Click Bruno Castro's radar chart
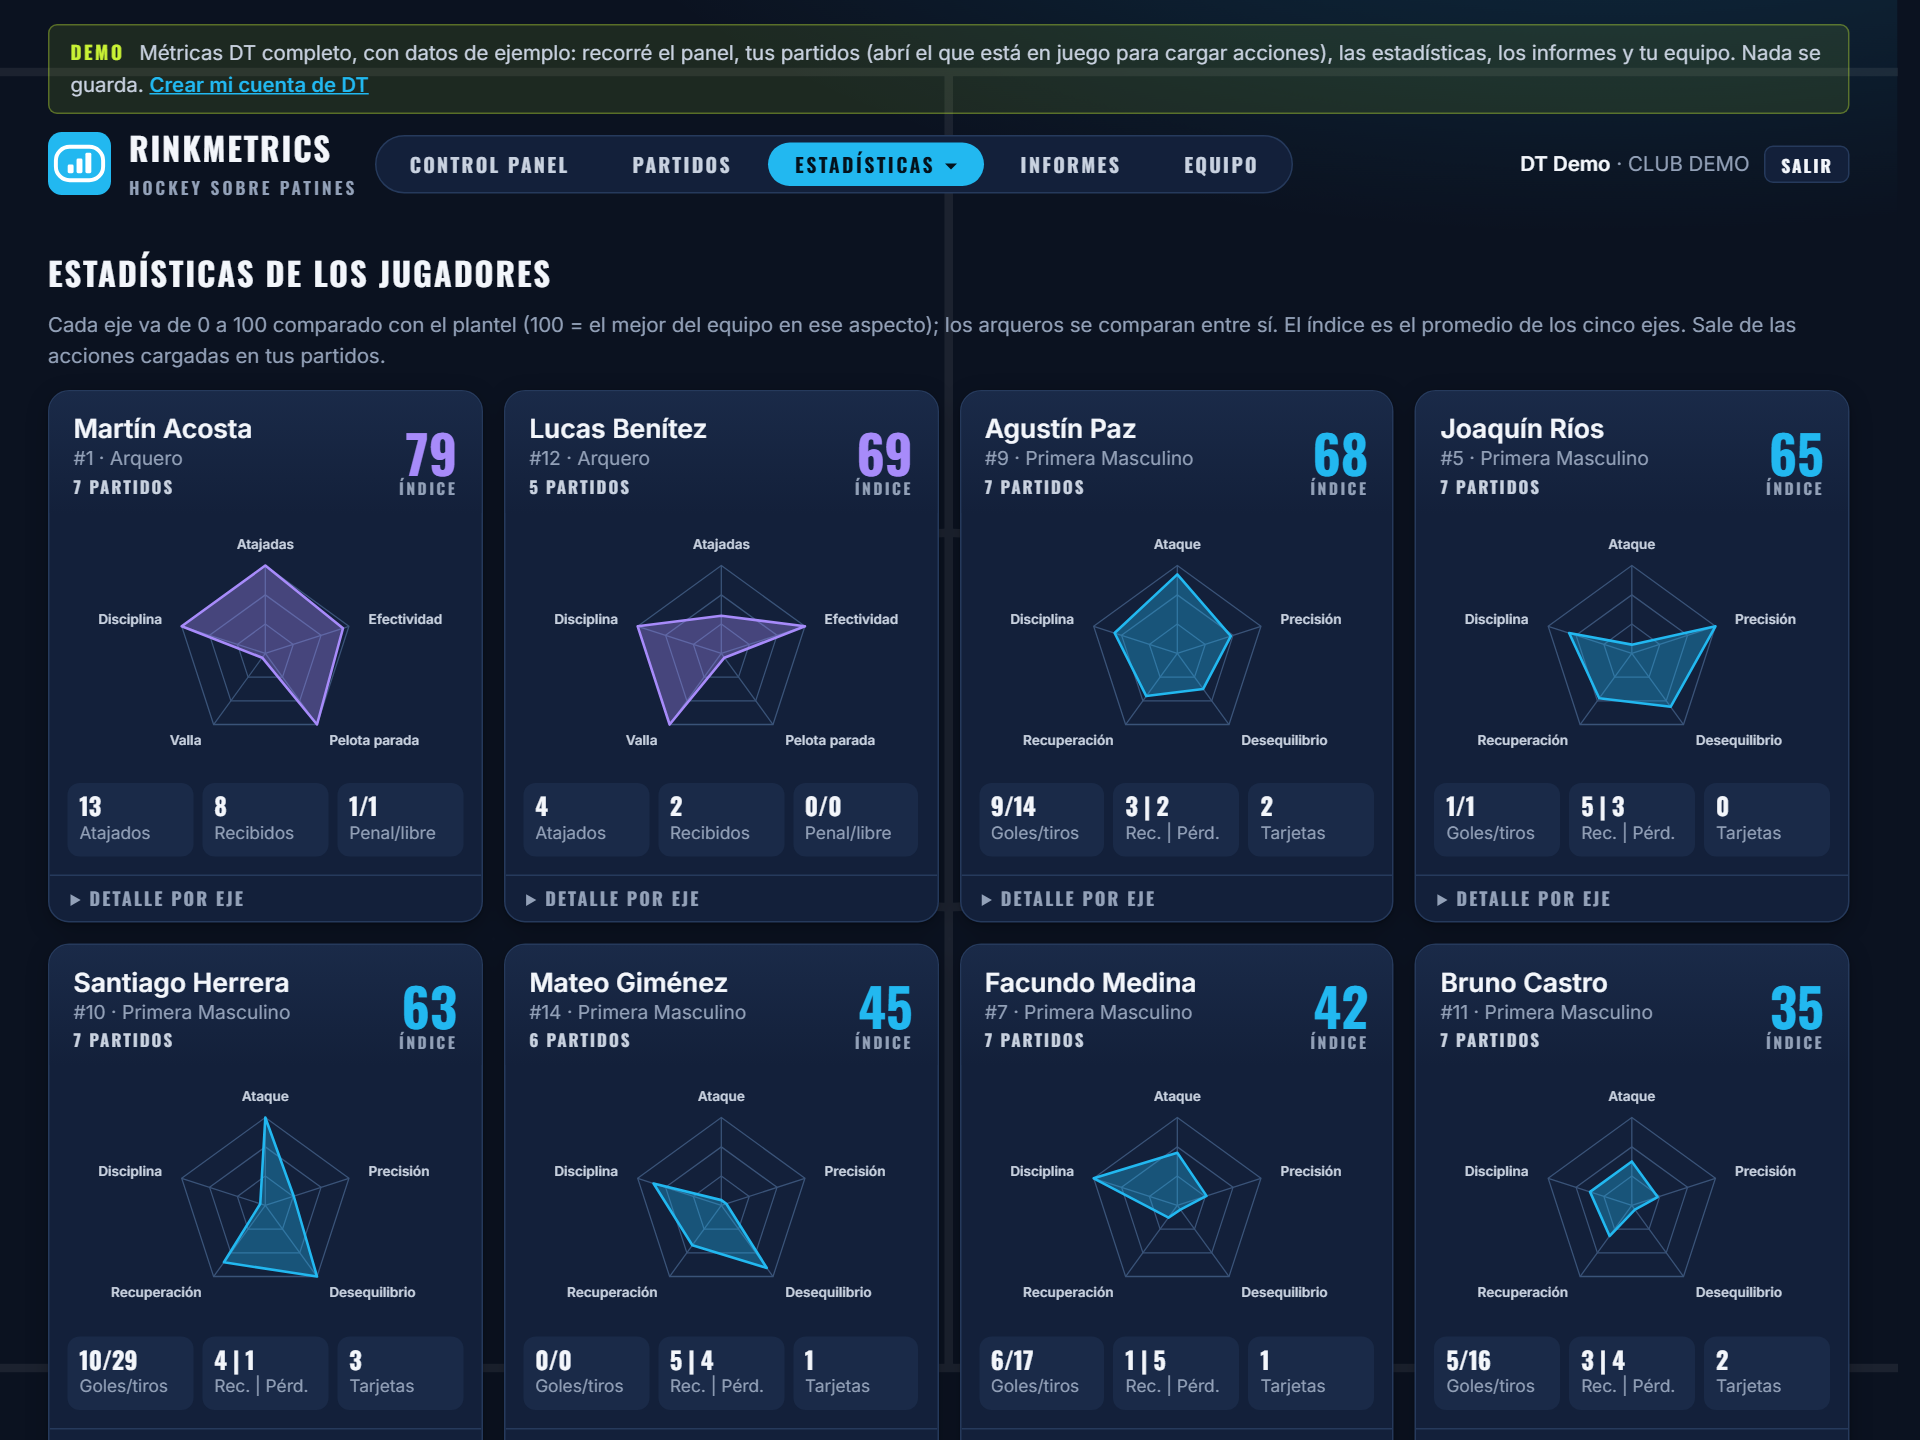This screenshot has width=1920, height=1440. pyautogui.click(x=1632, y=1196)
